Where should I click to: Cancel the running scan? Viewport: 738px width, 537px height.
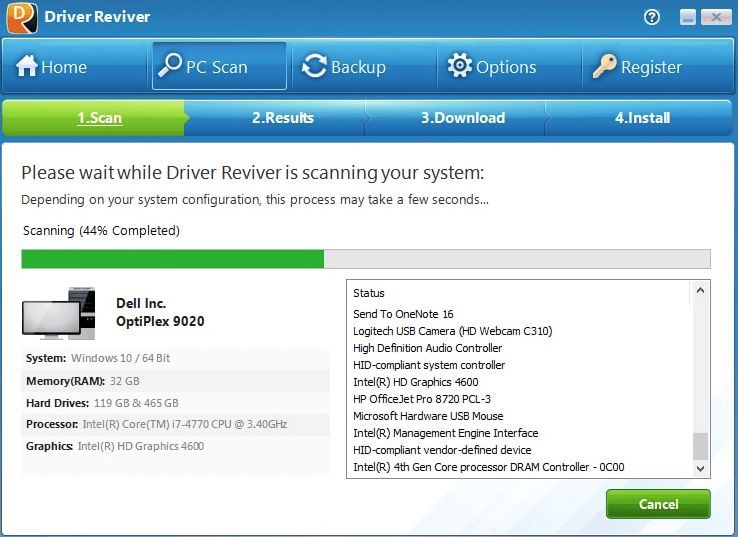pos(658,504)
